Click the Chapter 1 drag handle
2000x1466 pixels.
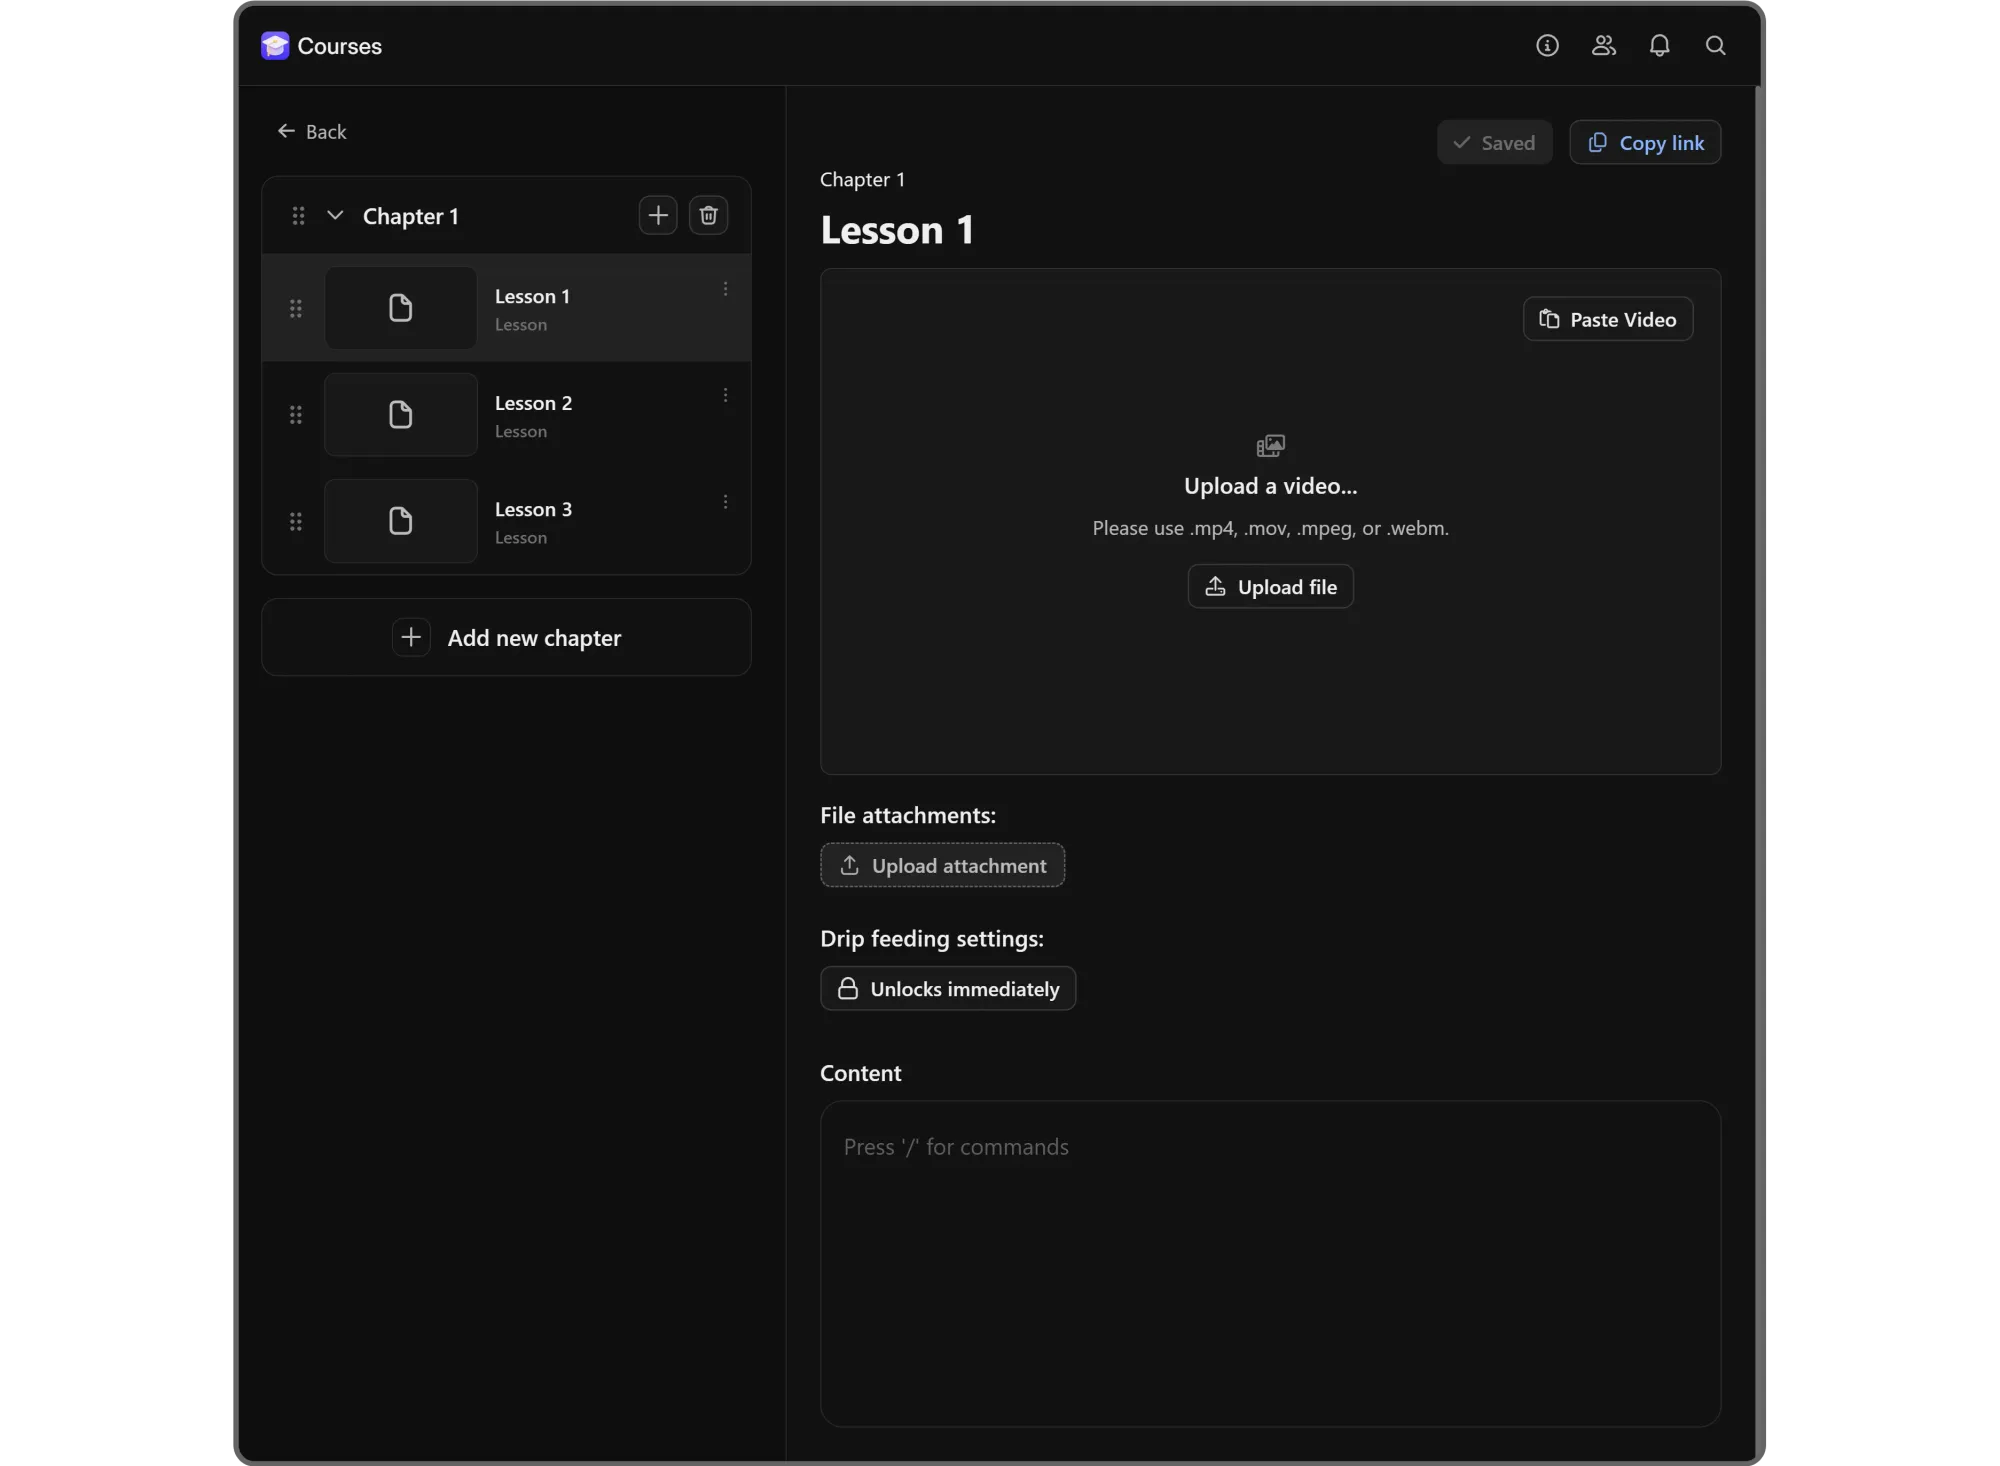click(298, 216)
